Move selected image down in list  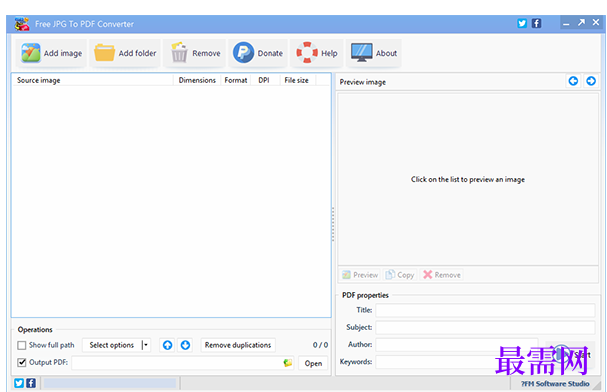(185, 345)
